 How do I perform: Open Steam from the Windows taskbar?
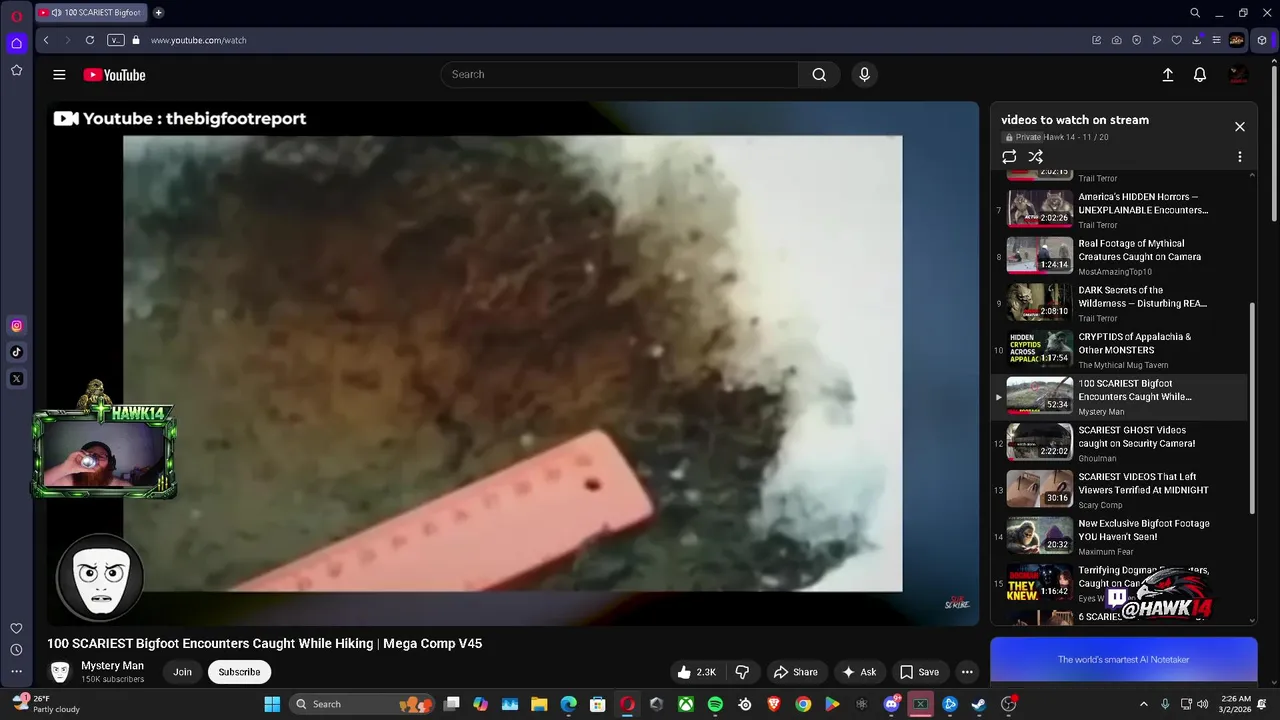point(979,704)
